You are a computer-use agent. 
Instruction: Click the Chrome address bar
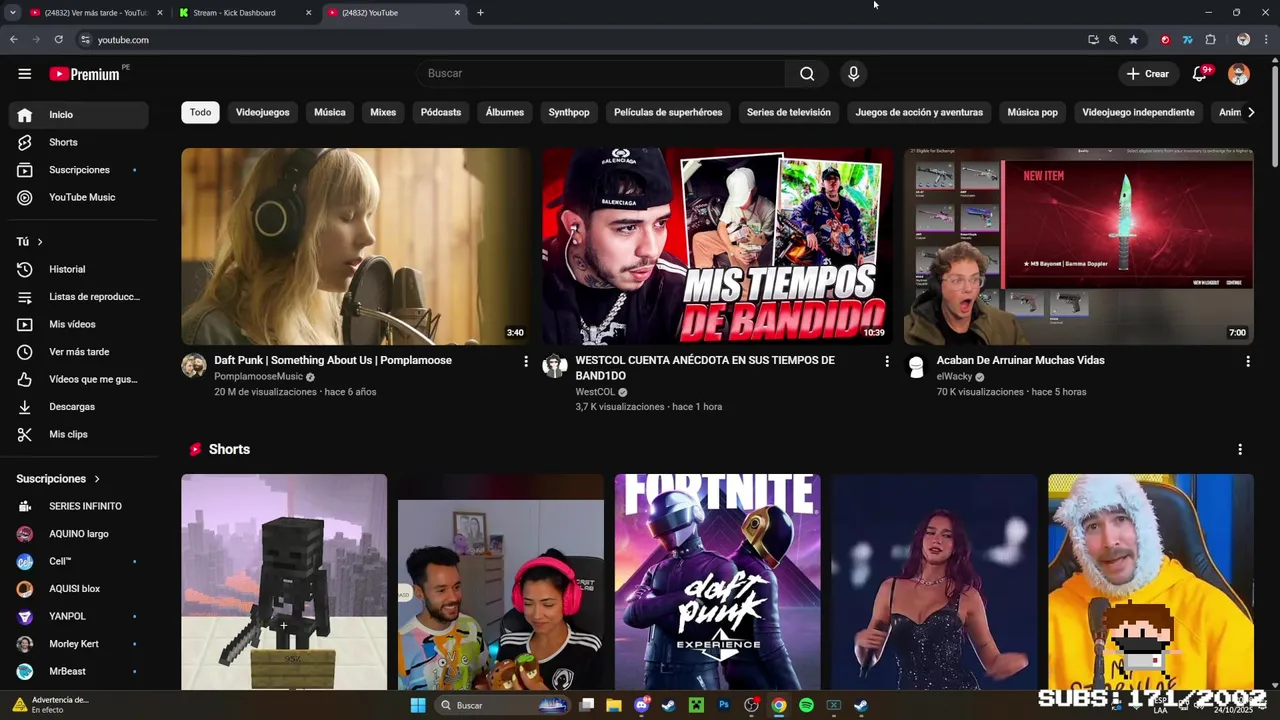coord(580,40)
